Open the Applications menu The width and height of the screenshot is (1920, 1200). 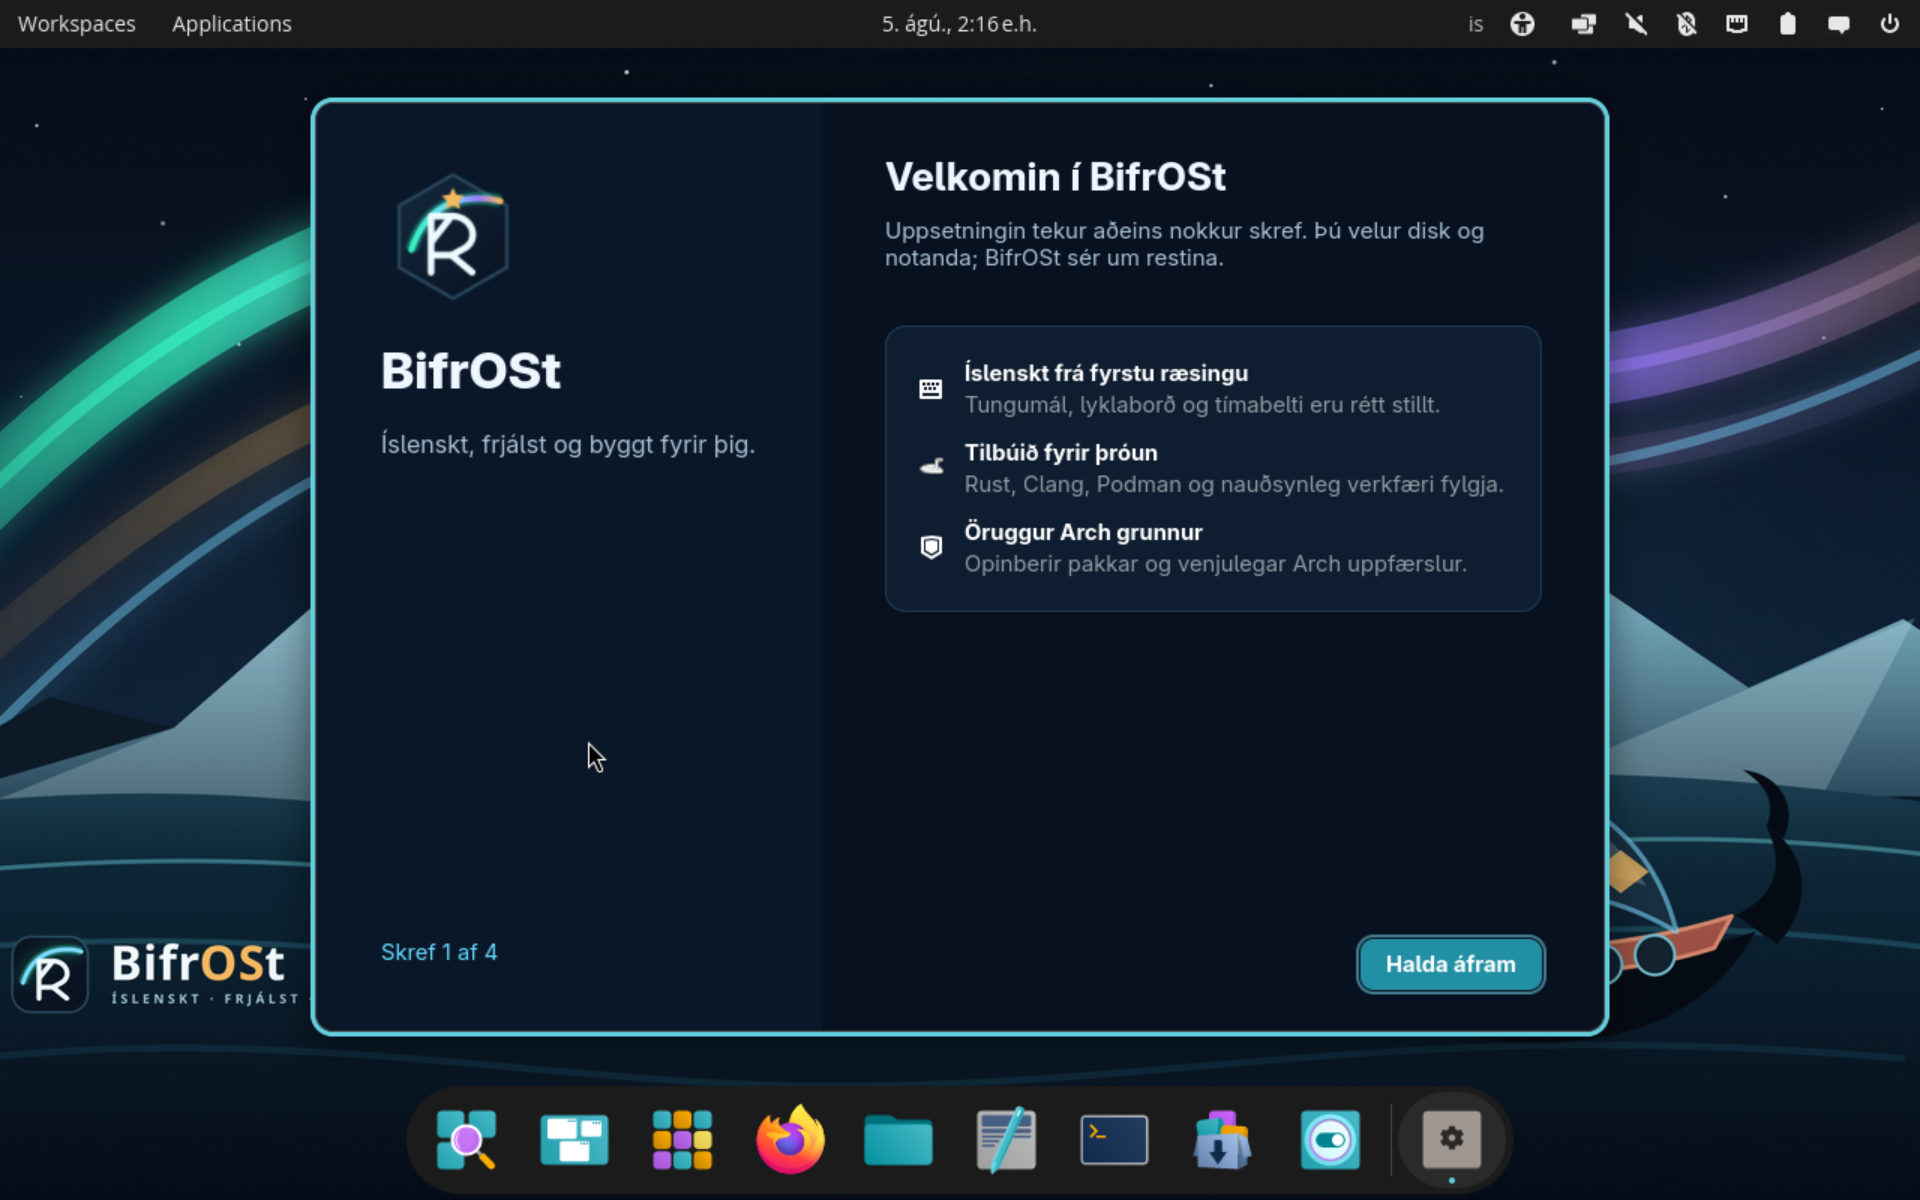pos(232,24)
